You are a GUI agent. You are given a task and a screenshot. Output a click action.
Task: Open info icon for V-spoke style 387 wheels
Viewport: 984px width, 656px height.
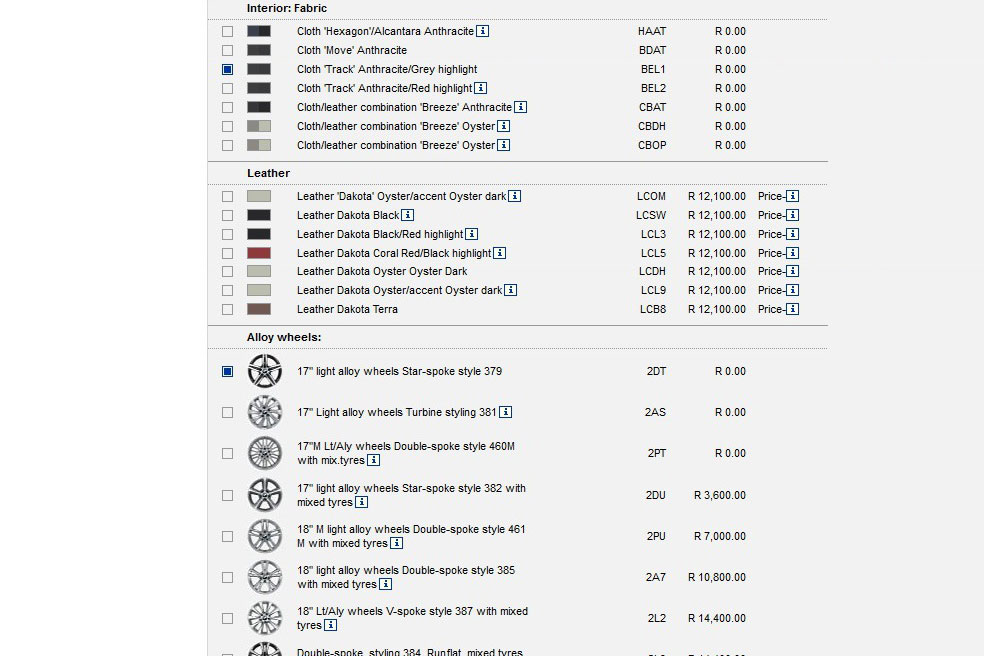tap(331, 626)
